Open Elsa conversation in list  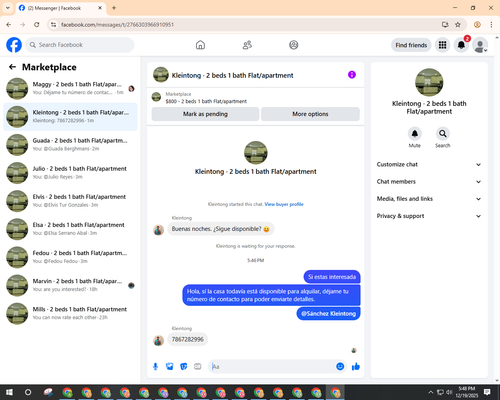(x=70, y=229)
